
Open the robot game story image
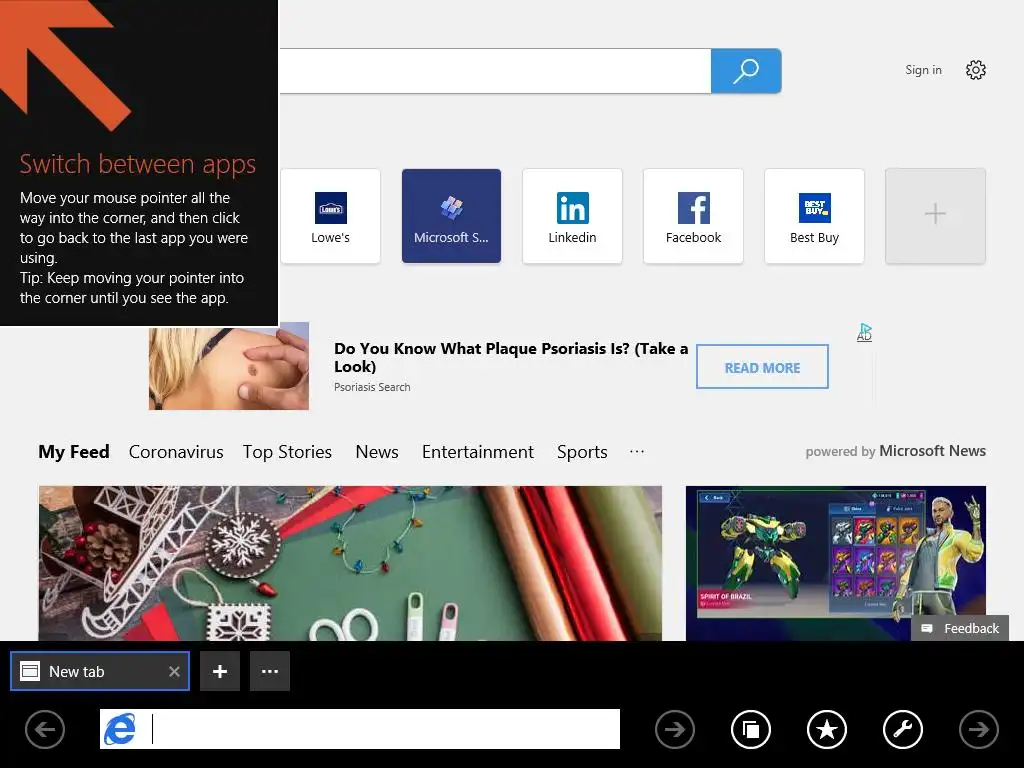(x=835, y=563)
